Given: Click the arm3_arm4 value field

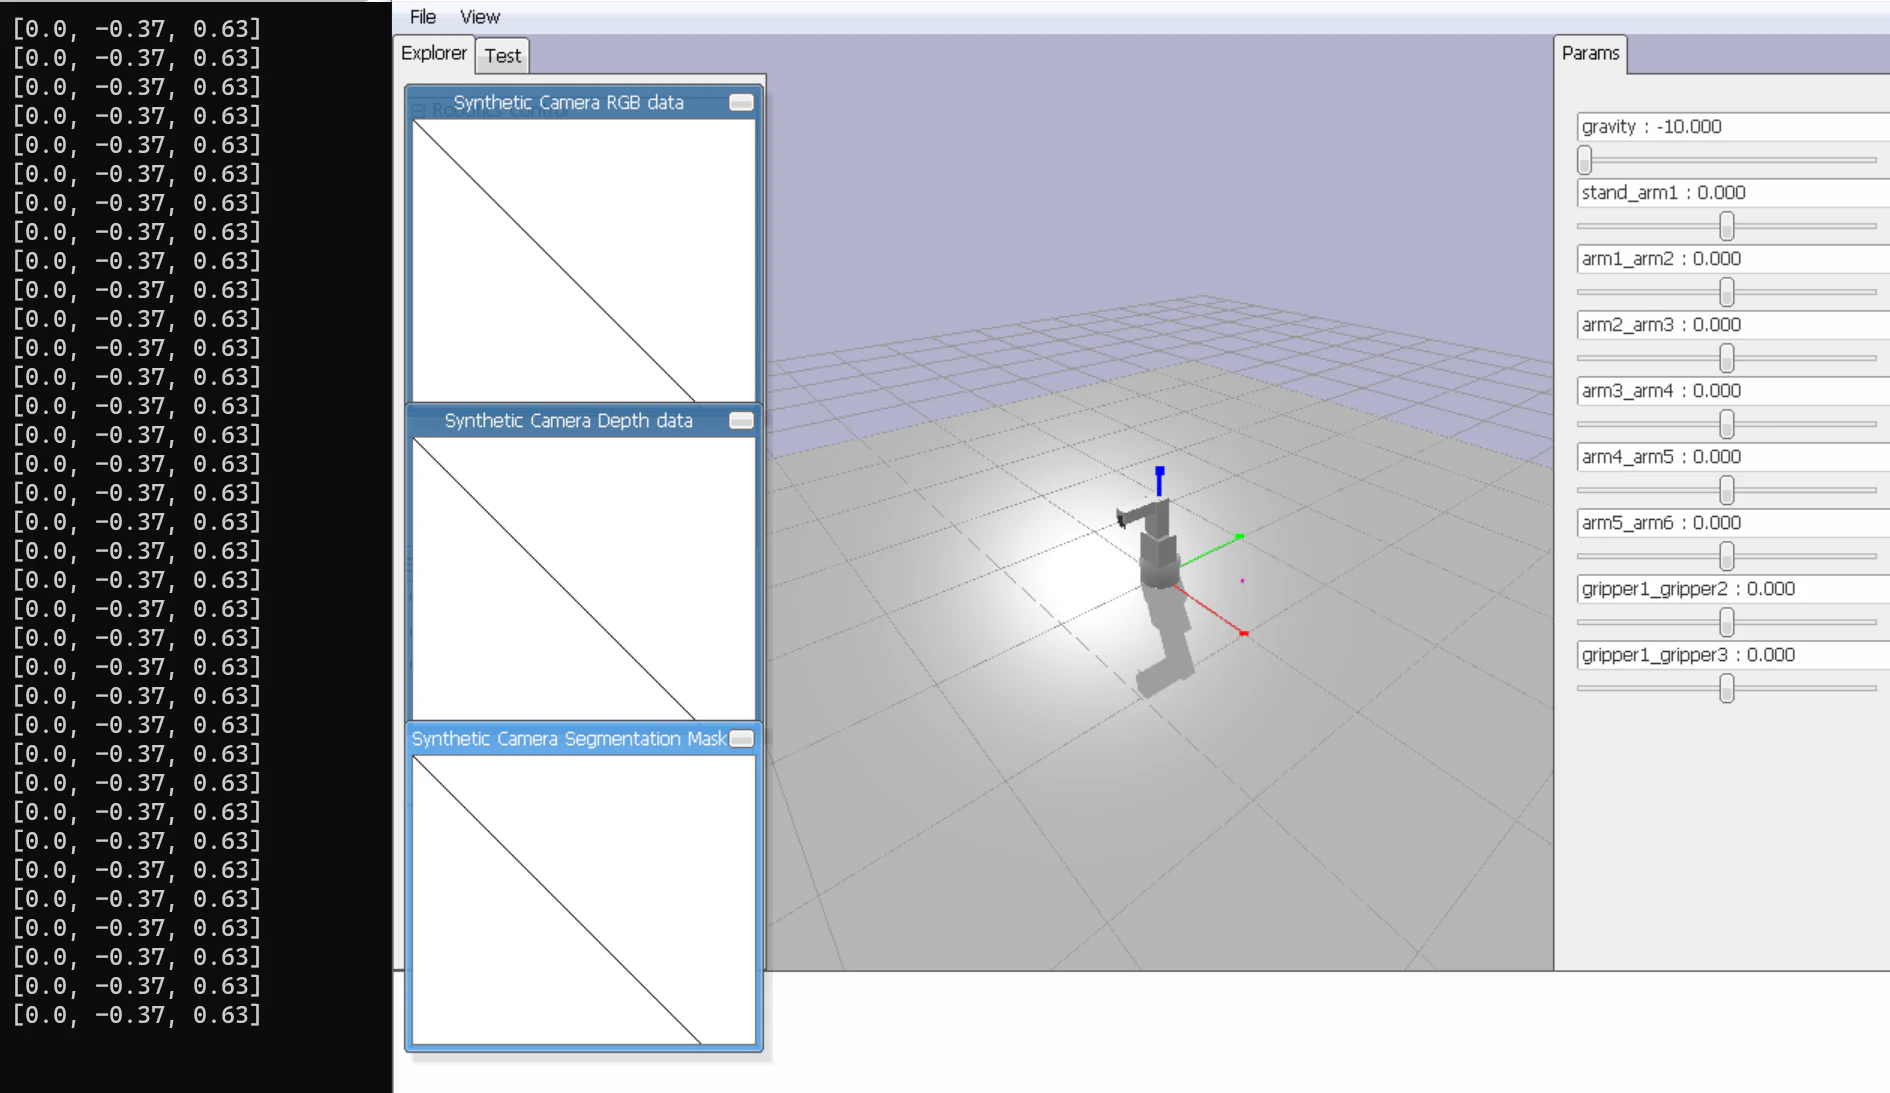Looking at the screenshot, I should click(1733, 391).
